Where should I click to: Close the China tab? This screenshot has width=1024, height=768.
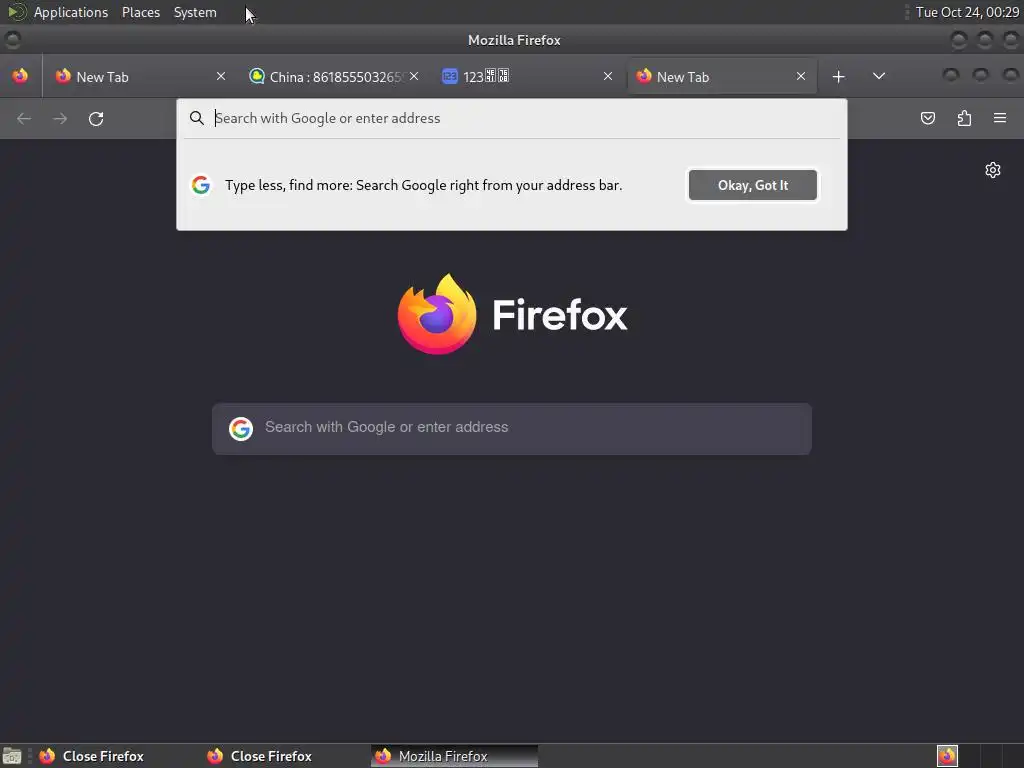coord(414,76)
